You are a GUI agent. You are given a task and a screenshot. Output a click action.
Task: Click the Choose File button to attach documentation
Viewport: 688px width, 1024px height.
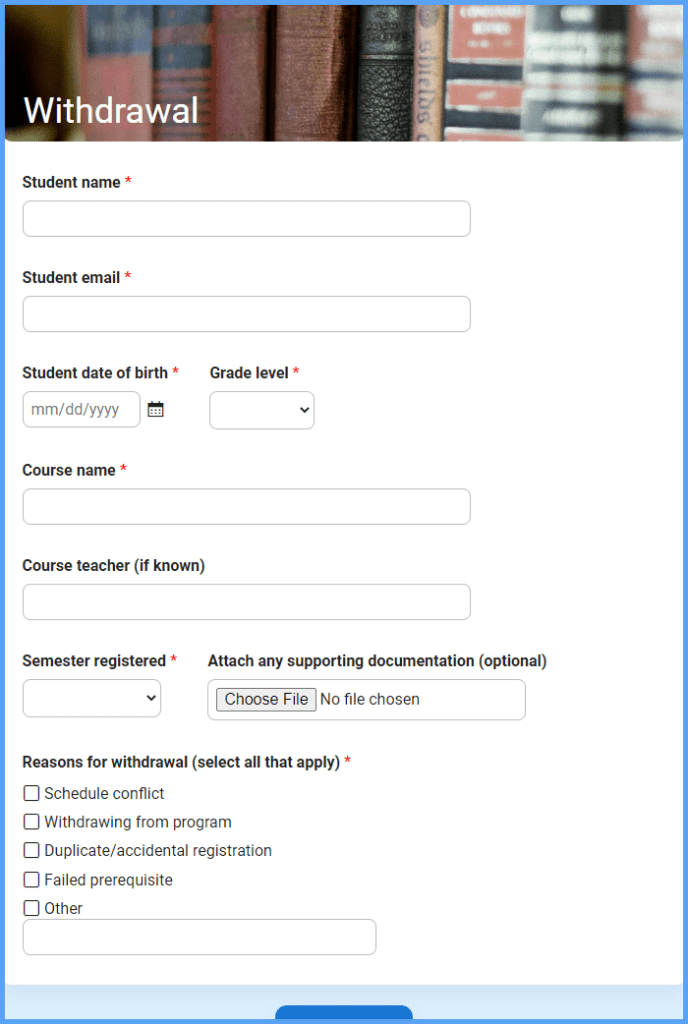[265, 699]
